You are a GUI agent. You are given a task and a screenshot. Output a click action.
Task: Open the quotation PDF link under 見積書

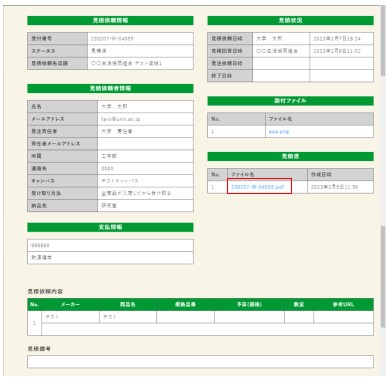[258, 187]
